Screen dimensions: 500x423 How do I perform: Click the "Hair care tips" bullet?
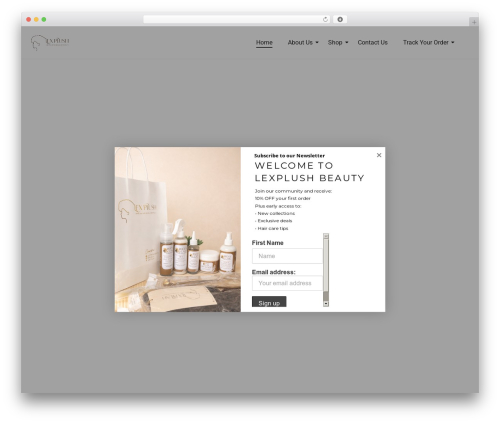coord(272,228)
